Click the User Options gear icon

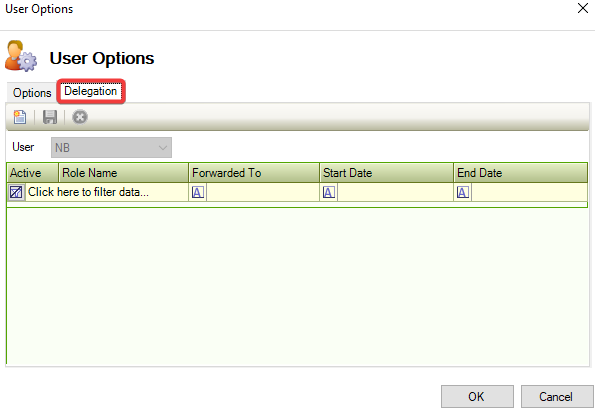pos(21,56)
